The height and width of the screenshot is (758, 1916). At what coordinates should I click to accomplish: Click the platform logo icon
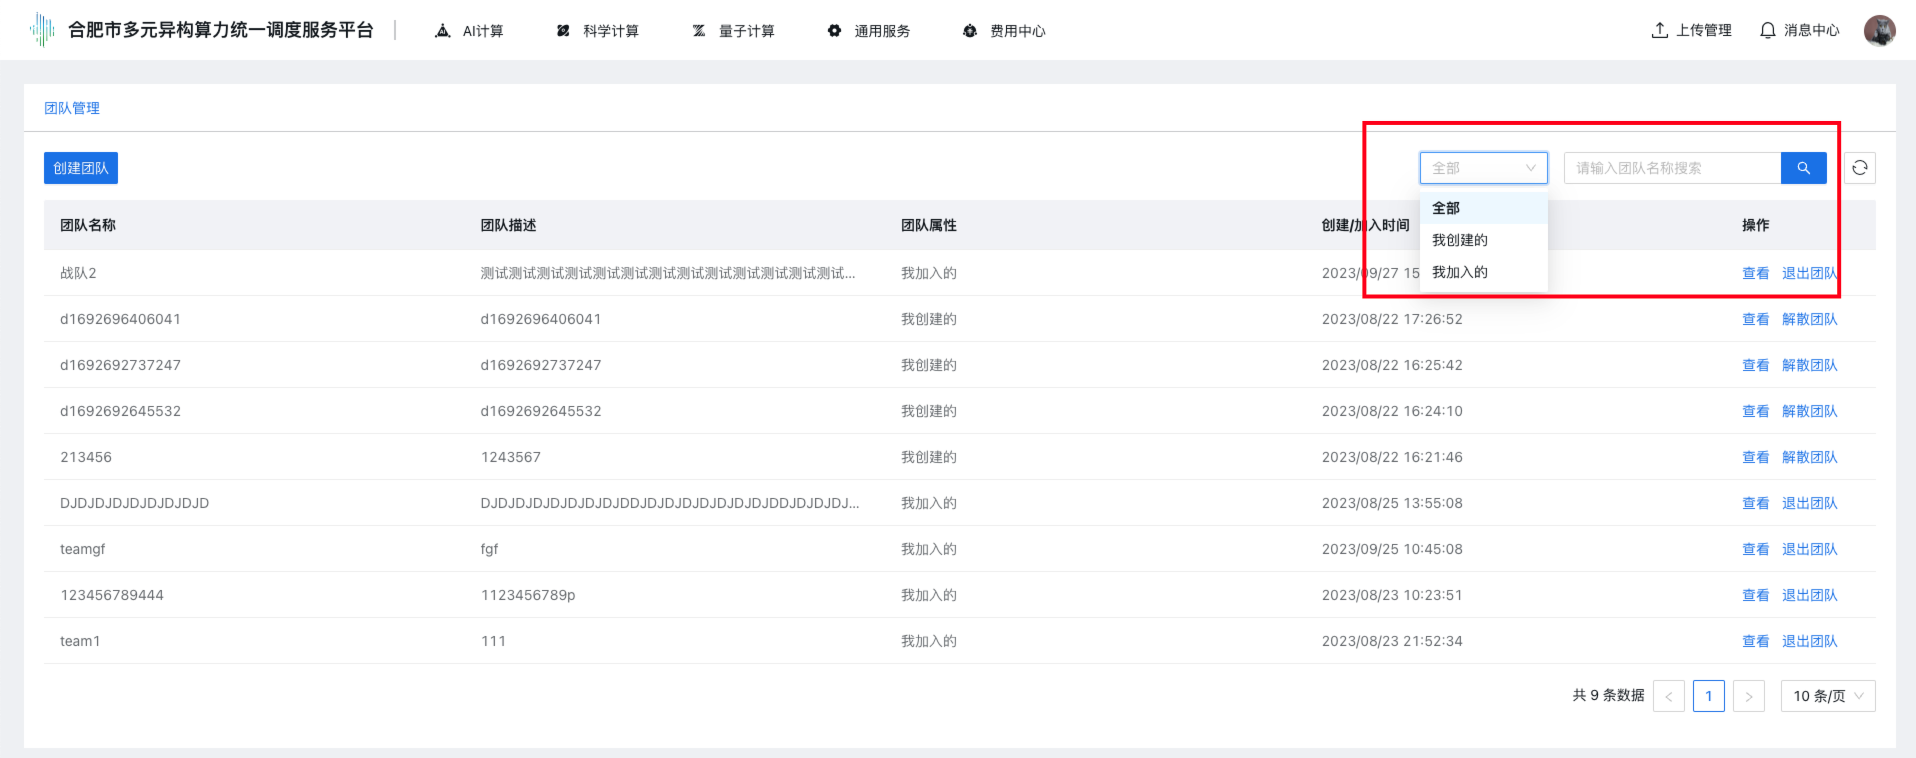coord(42,30)
